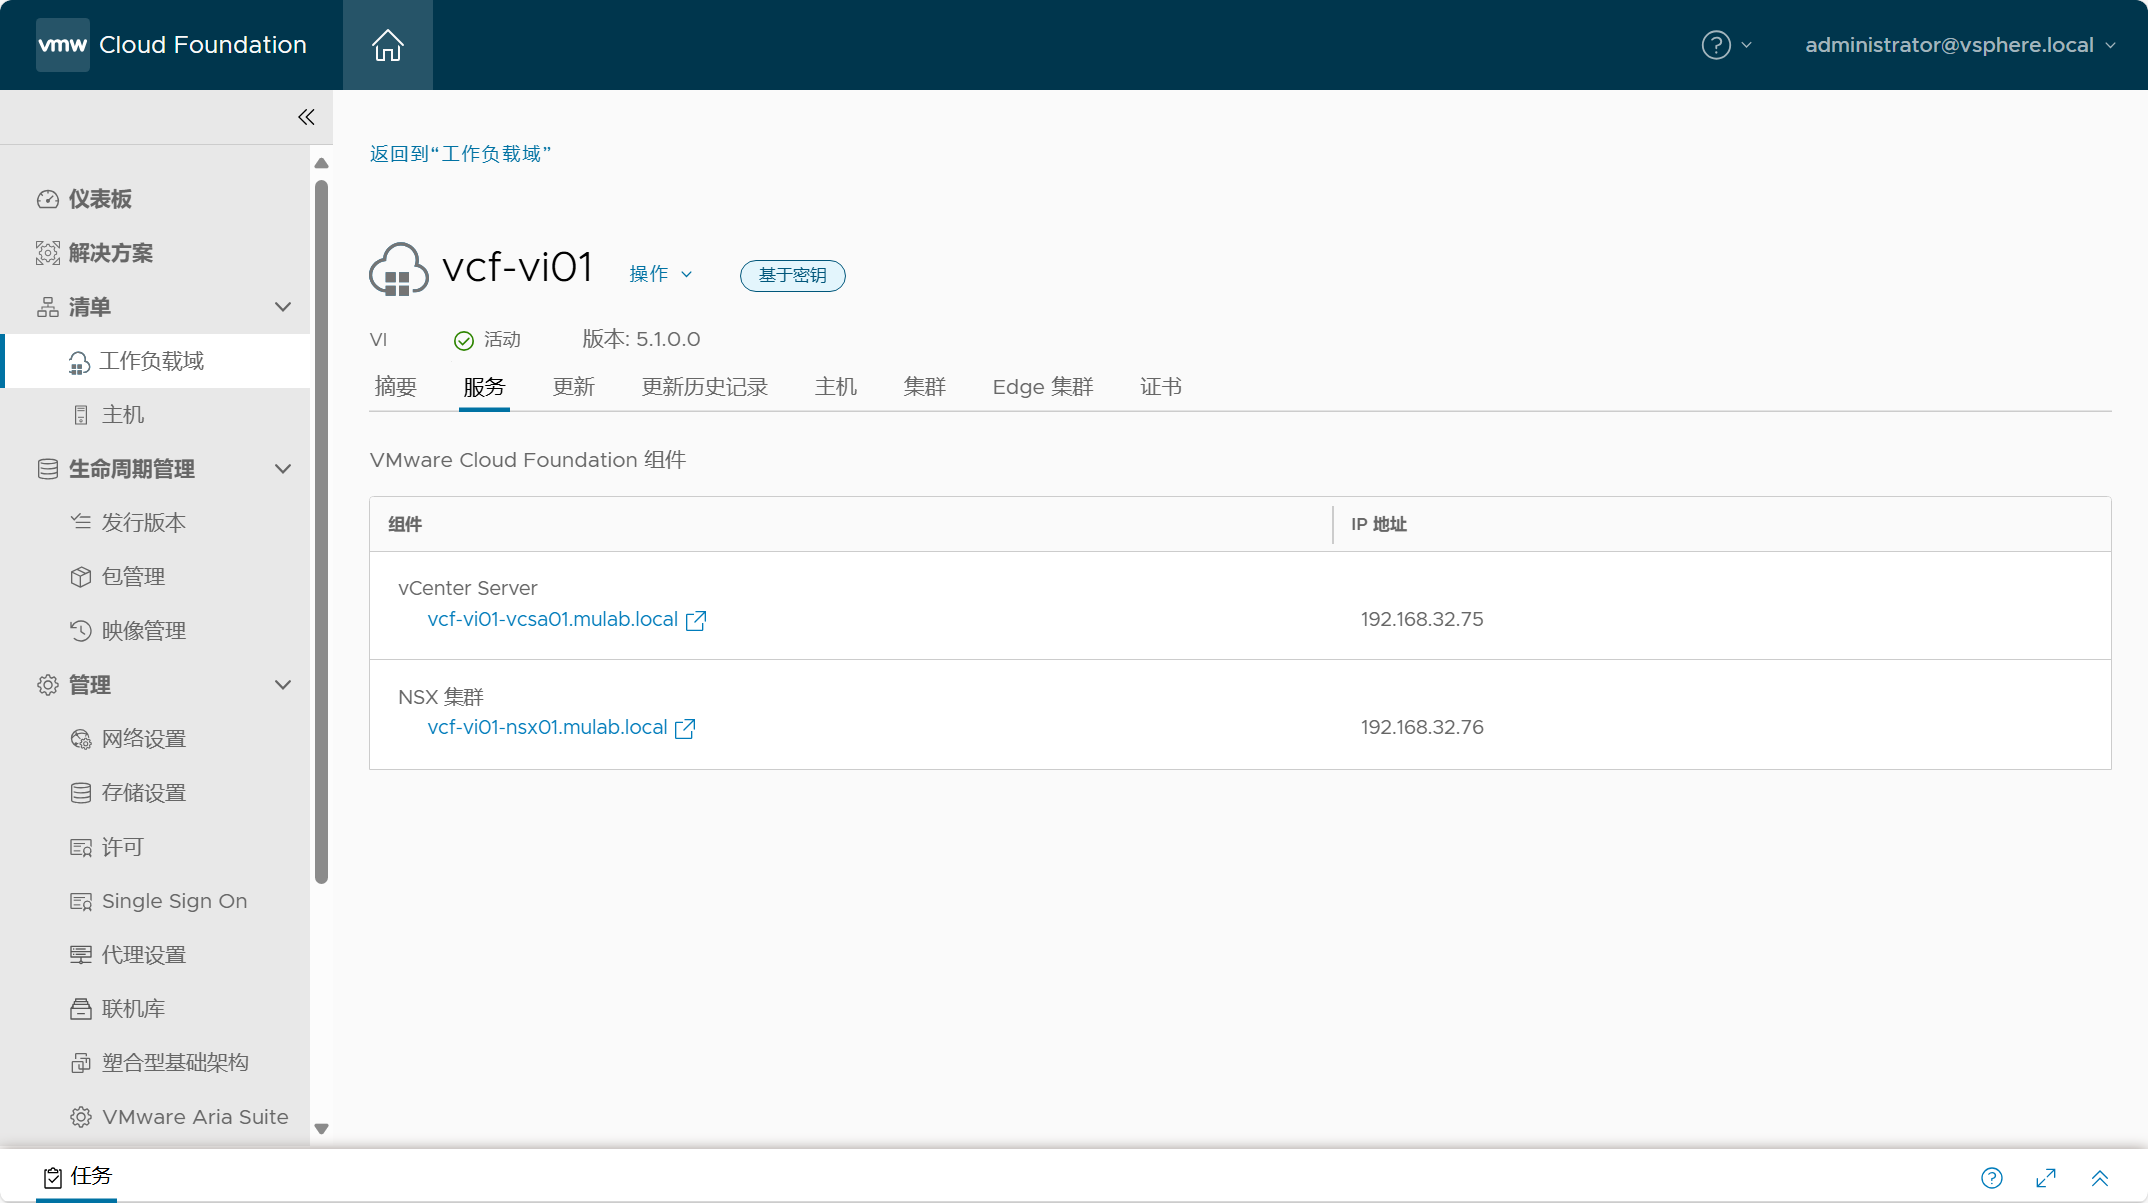Click the 清单 inventory hierarchy icon
2148x1203 pixels.
coord(48,307)
